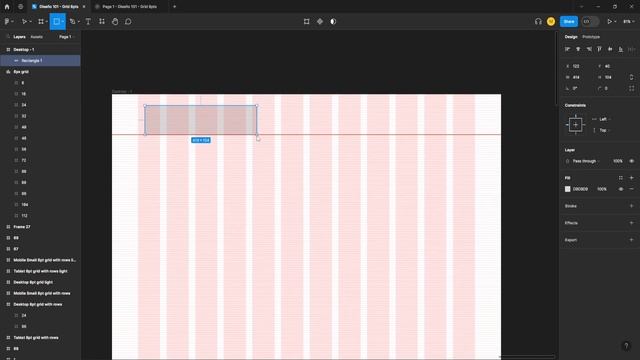This screenshot has width=640, height=360.
Task: Open the help question mark button
Action: tap(626, 346)
